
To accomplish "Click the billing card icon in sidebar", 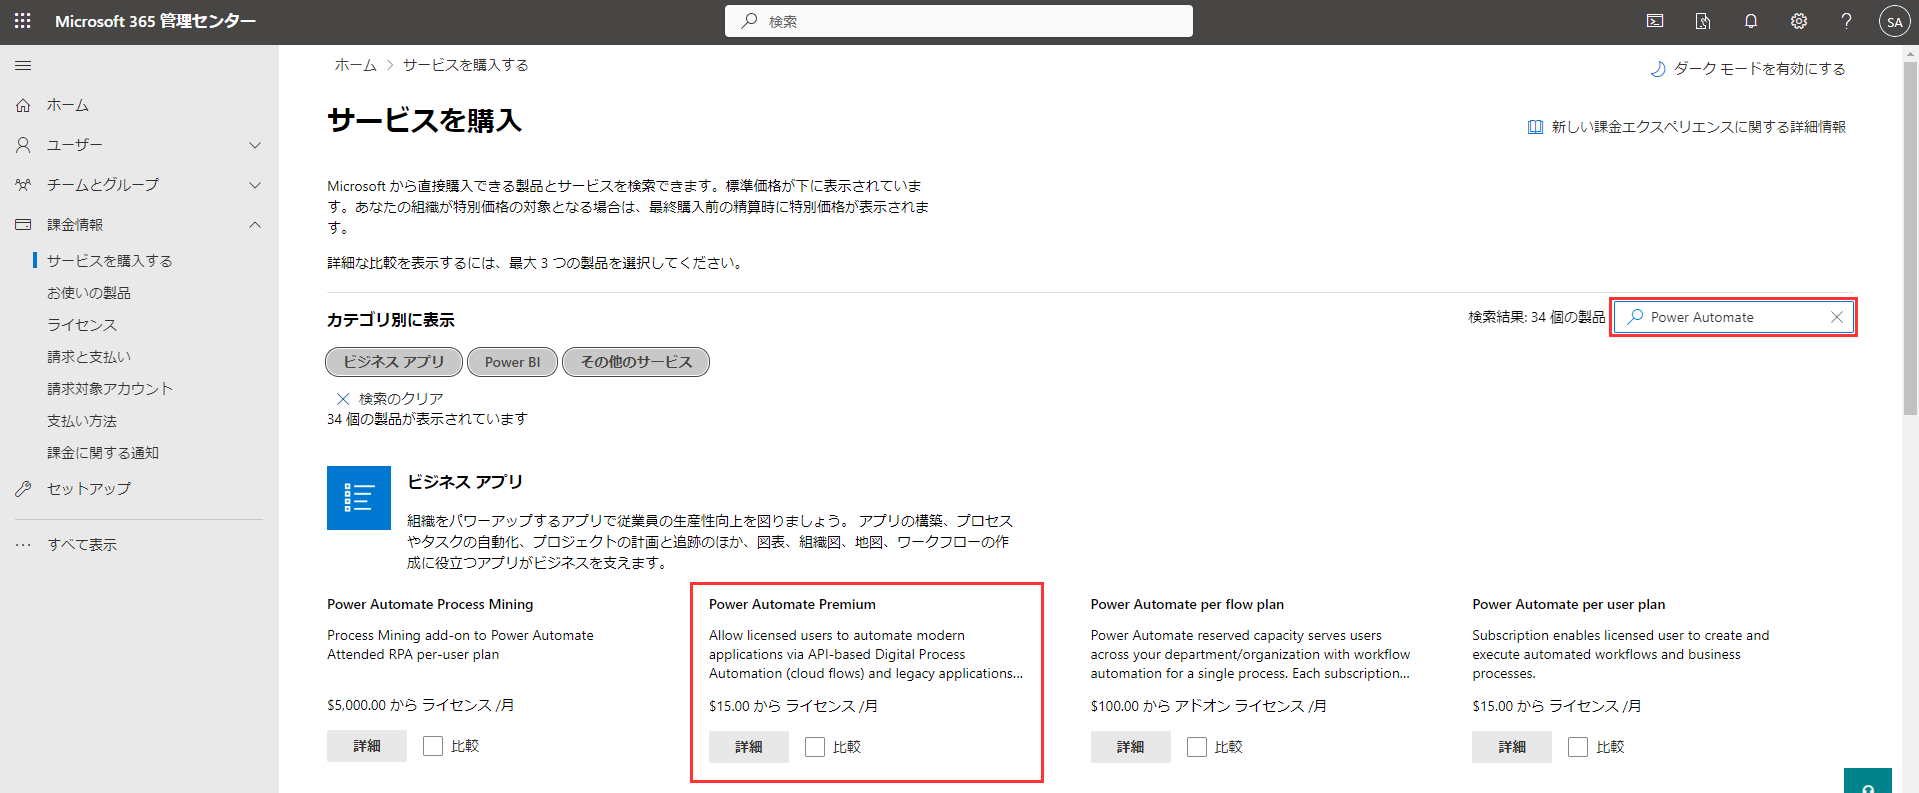I will [23, 225].
